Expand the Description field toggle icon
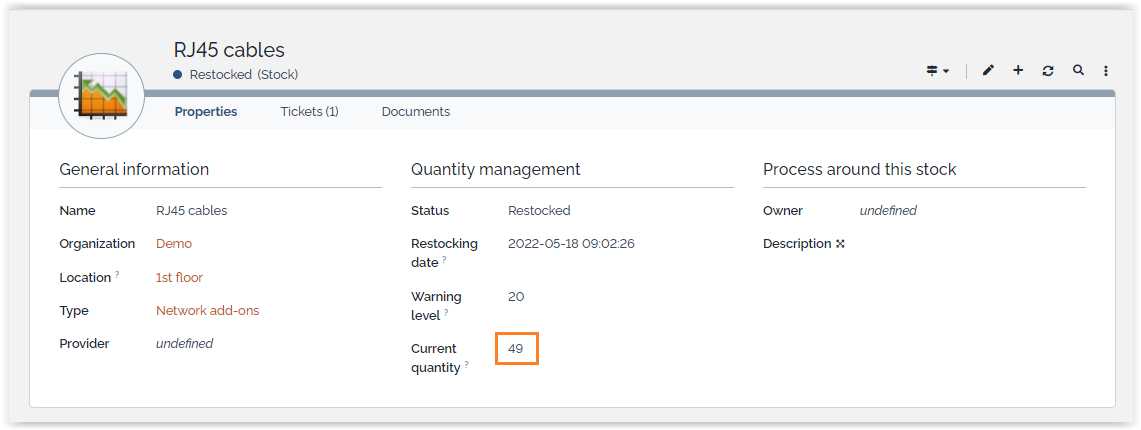The width and height of the screenshot is (1141, 430). 840,244
